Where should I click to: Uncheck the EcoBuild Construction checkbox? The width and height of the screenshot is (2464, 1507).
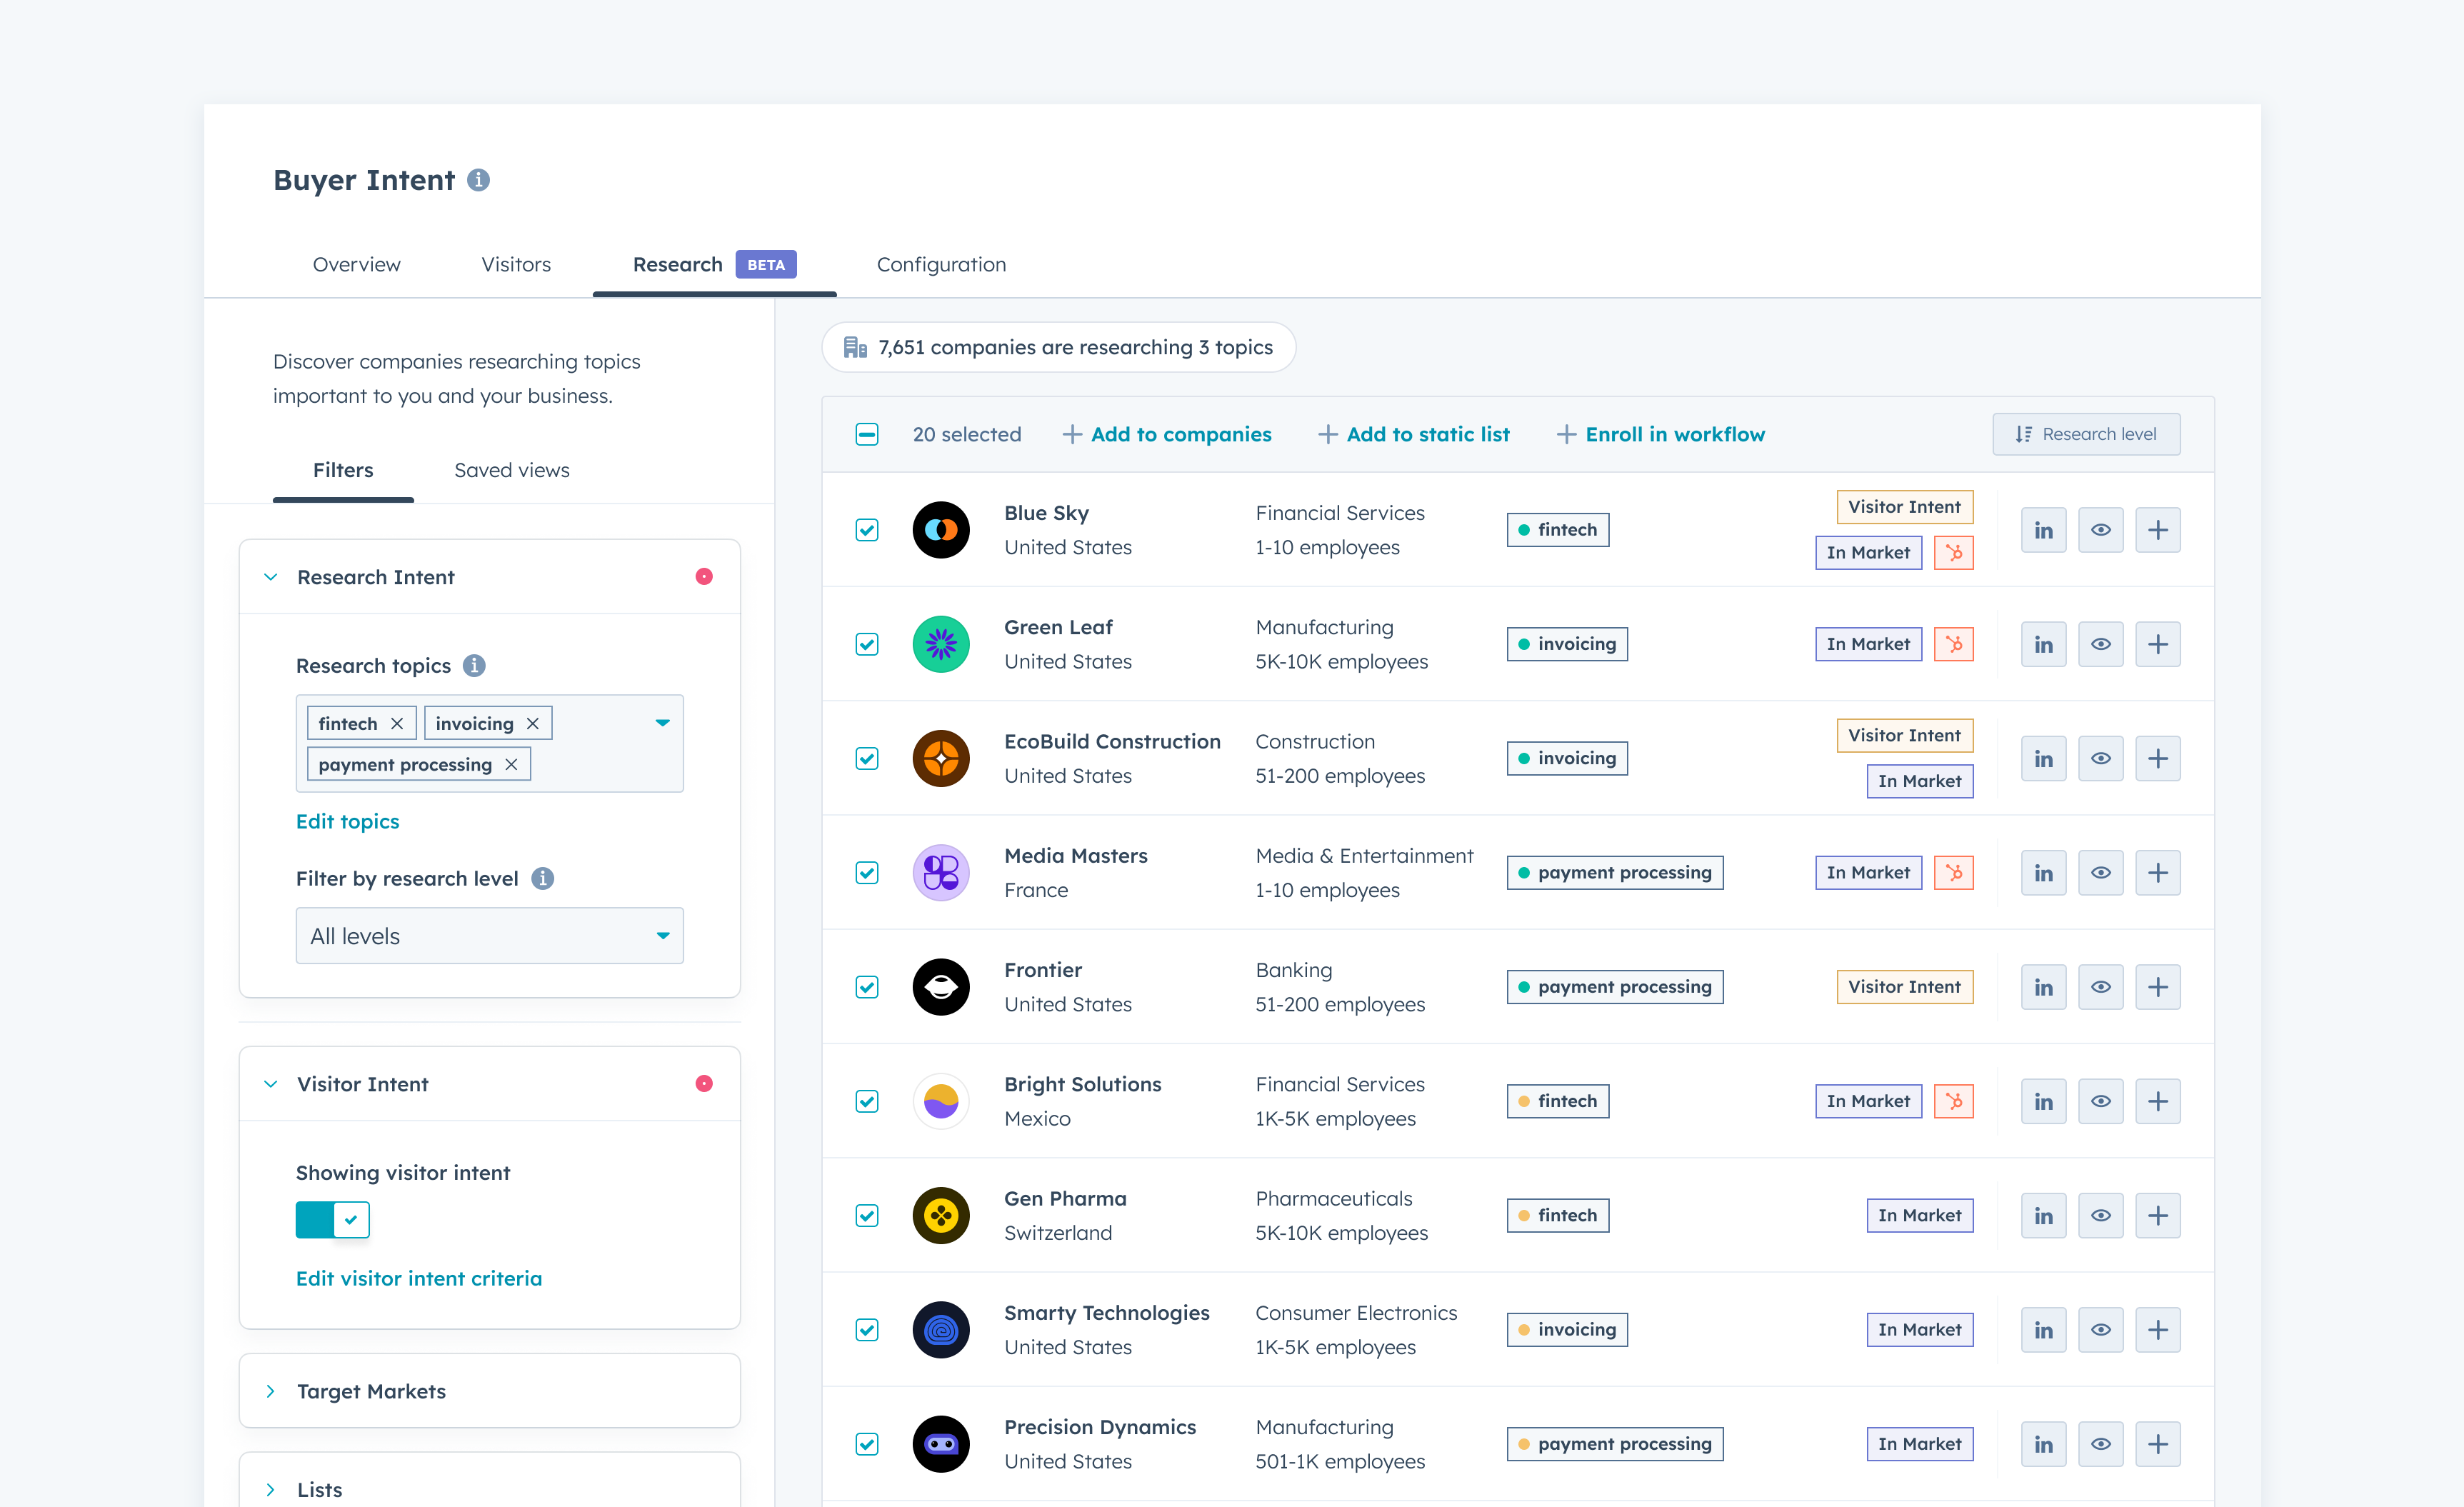[x=867, y=758]
